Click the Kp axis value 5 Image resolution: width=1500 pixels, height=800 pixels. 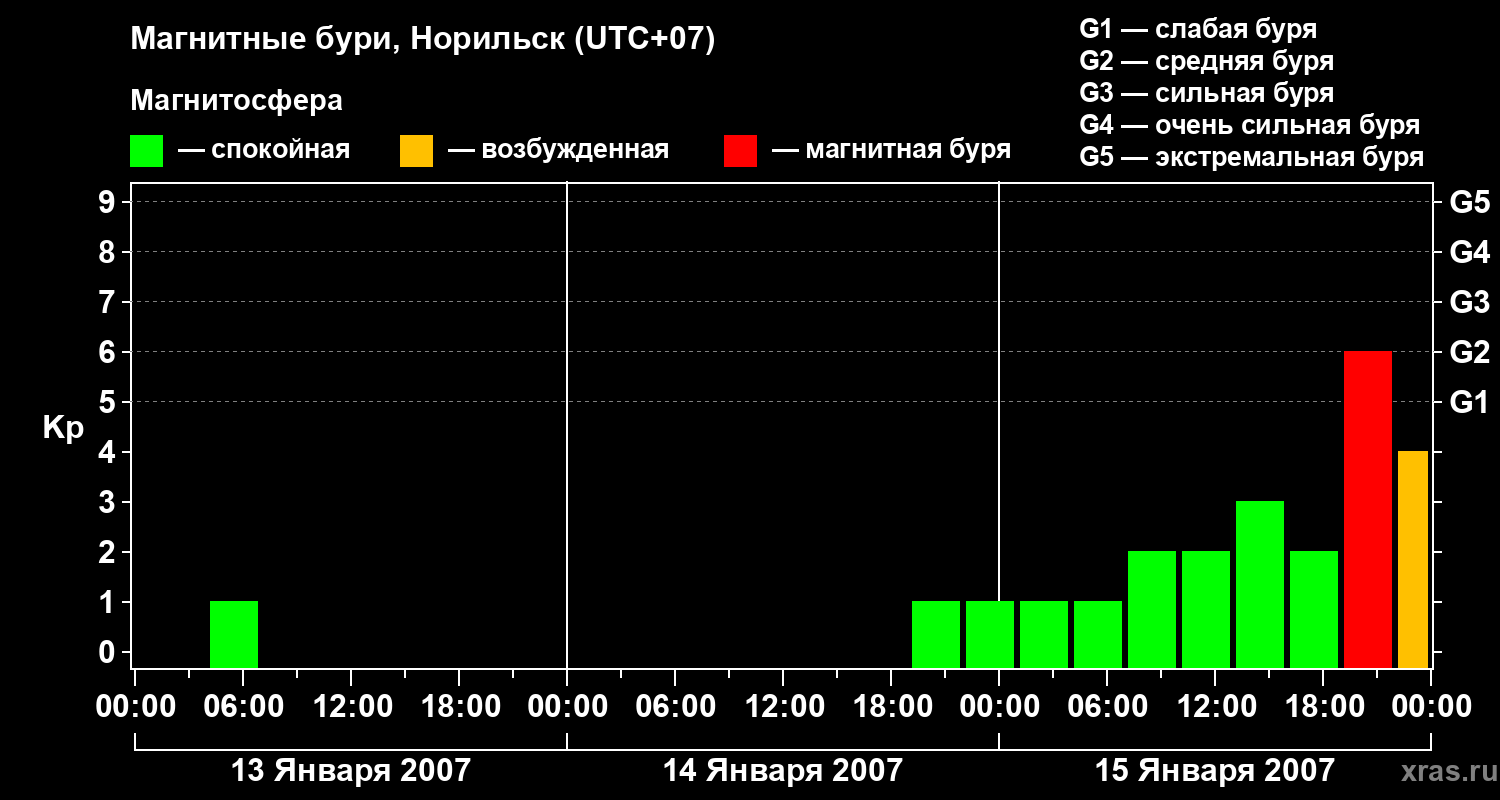point(109,402)
